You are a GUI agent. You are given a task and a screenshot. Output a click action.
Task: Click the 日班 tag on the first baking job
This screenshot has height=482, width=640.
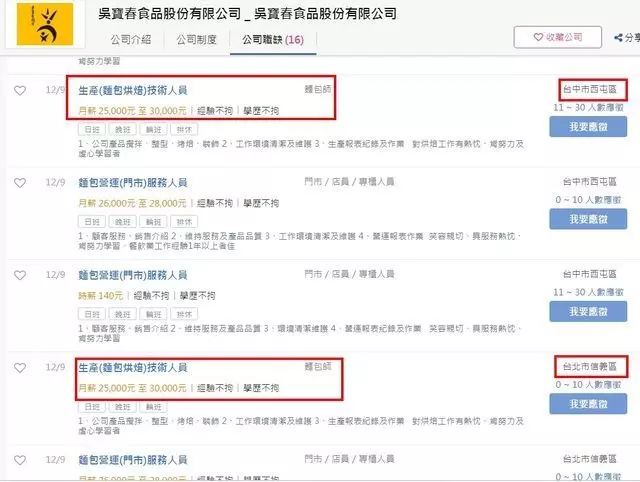click(92, 129)
